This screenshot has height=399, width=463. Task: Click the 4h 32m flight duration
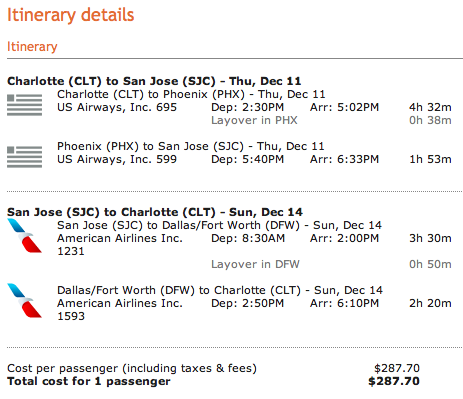click(430, 107)
